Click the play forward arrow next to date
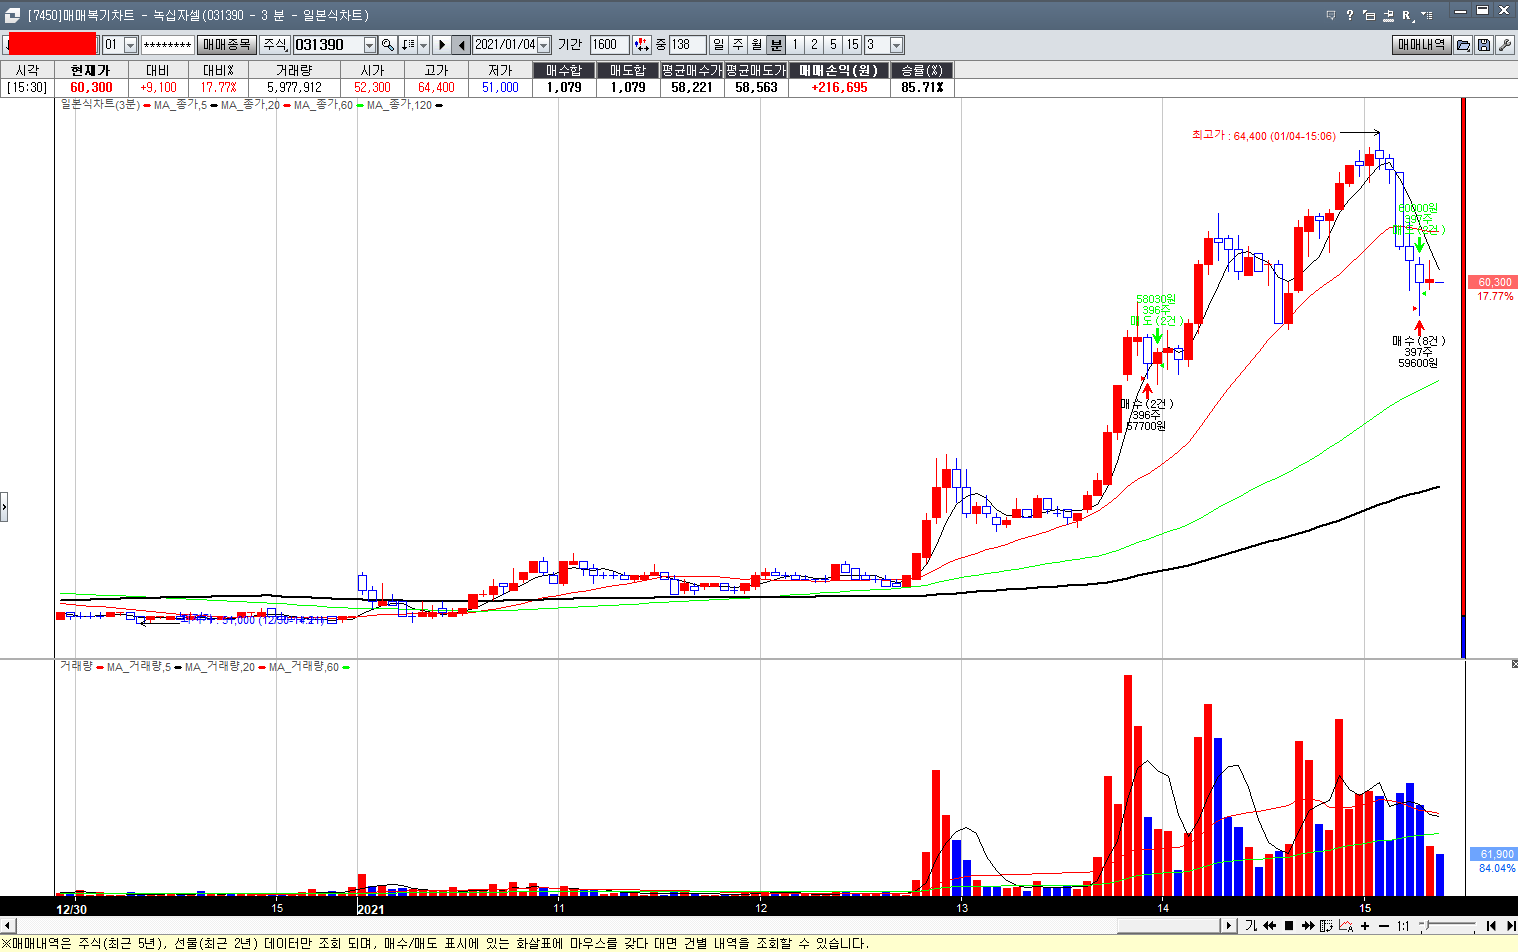The height and width of the screenshot is (952, 1518). pos(441,45)
